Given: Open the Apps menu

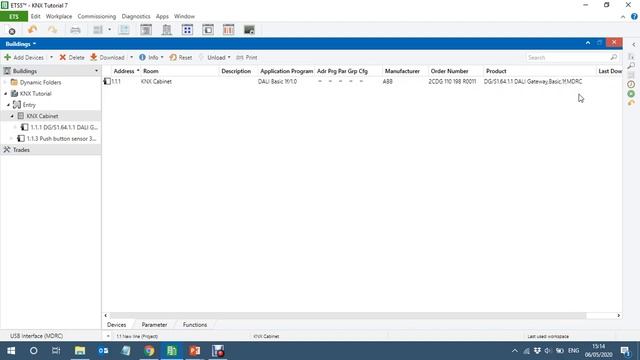Looking at the screenshot, I should pos(162,16).
